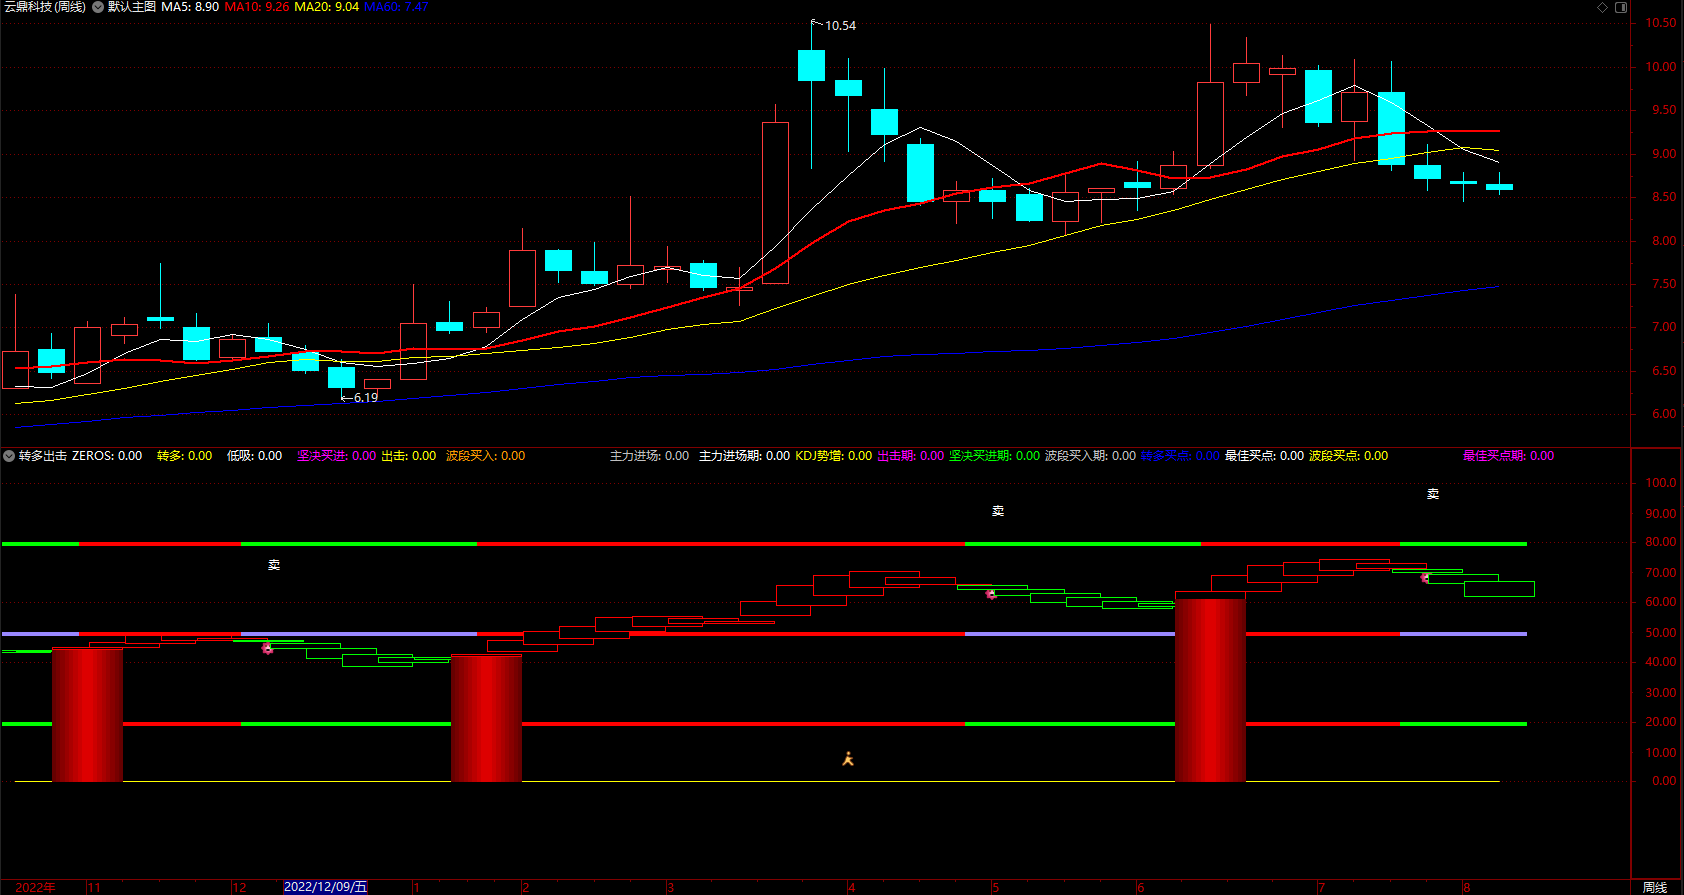Click the 最佳买点期: 0.00 label
This screenshot has width=1684, height=895.
point(1509,456)
